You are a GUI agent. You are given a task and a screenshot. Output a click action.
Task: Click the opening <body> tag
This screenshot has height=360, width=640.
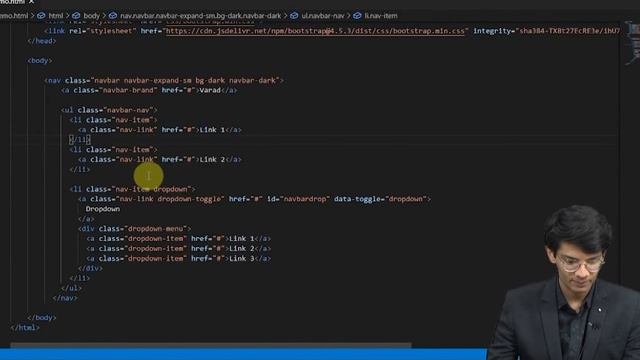(x=40, y=61)
